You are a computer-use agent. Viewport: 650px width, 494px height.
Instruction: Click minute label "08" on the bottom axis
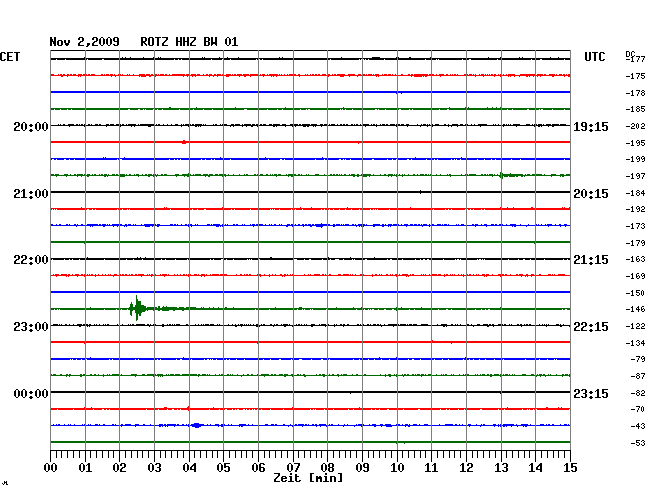327,467
